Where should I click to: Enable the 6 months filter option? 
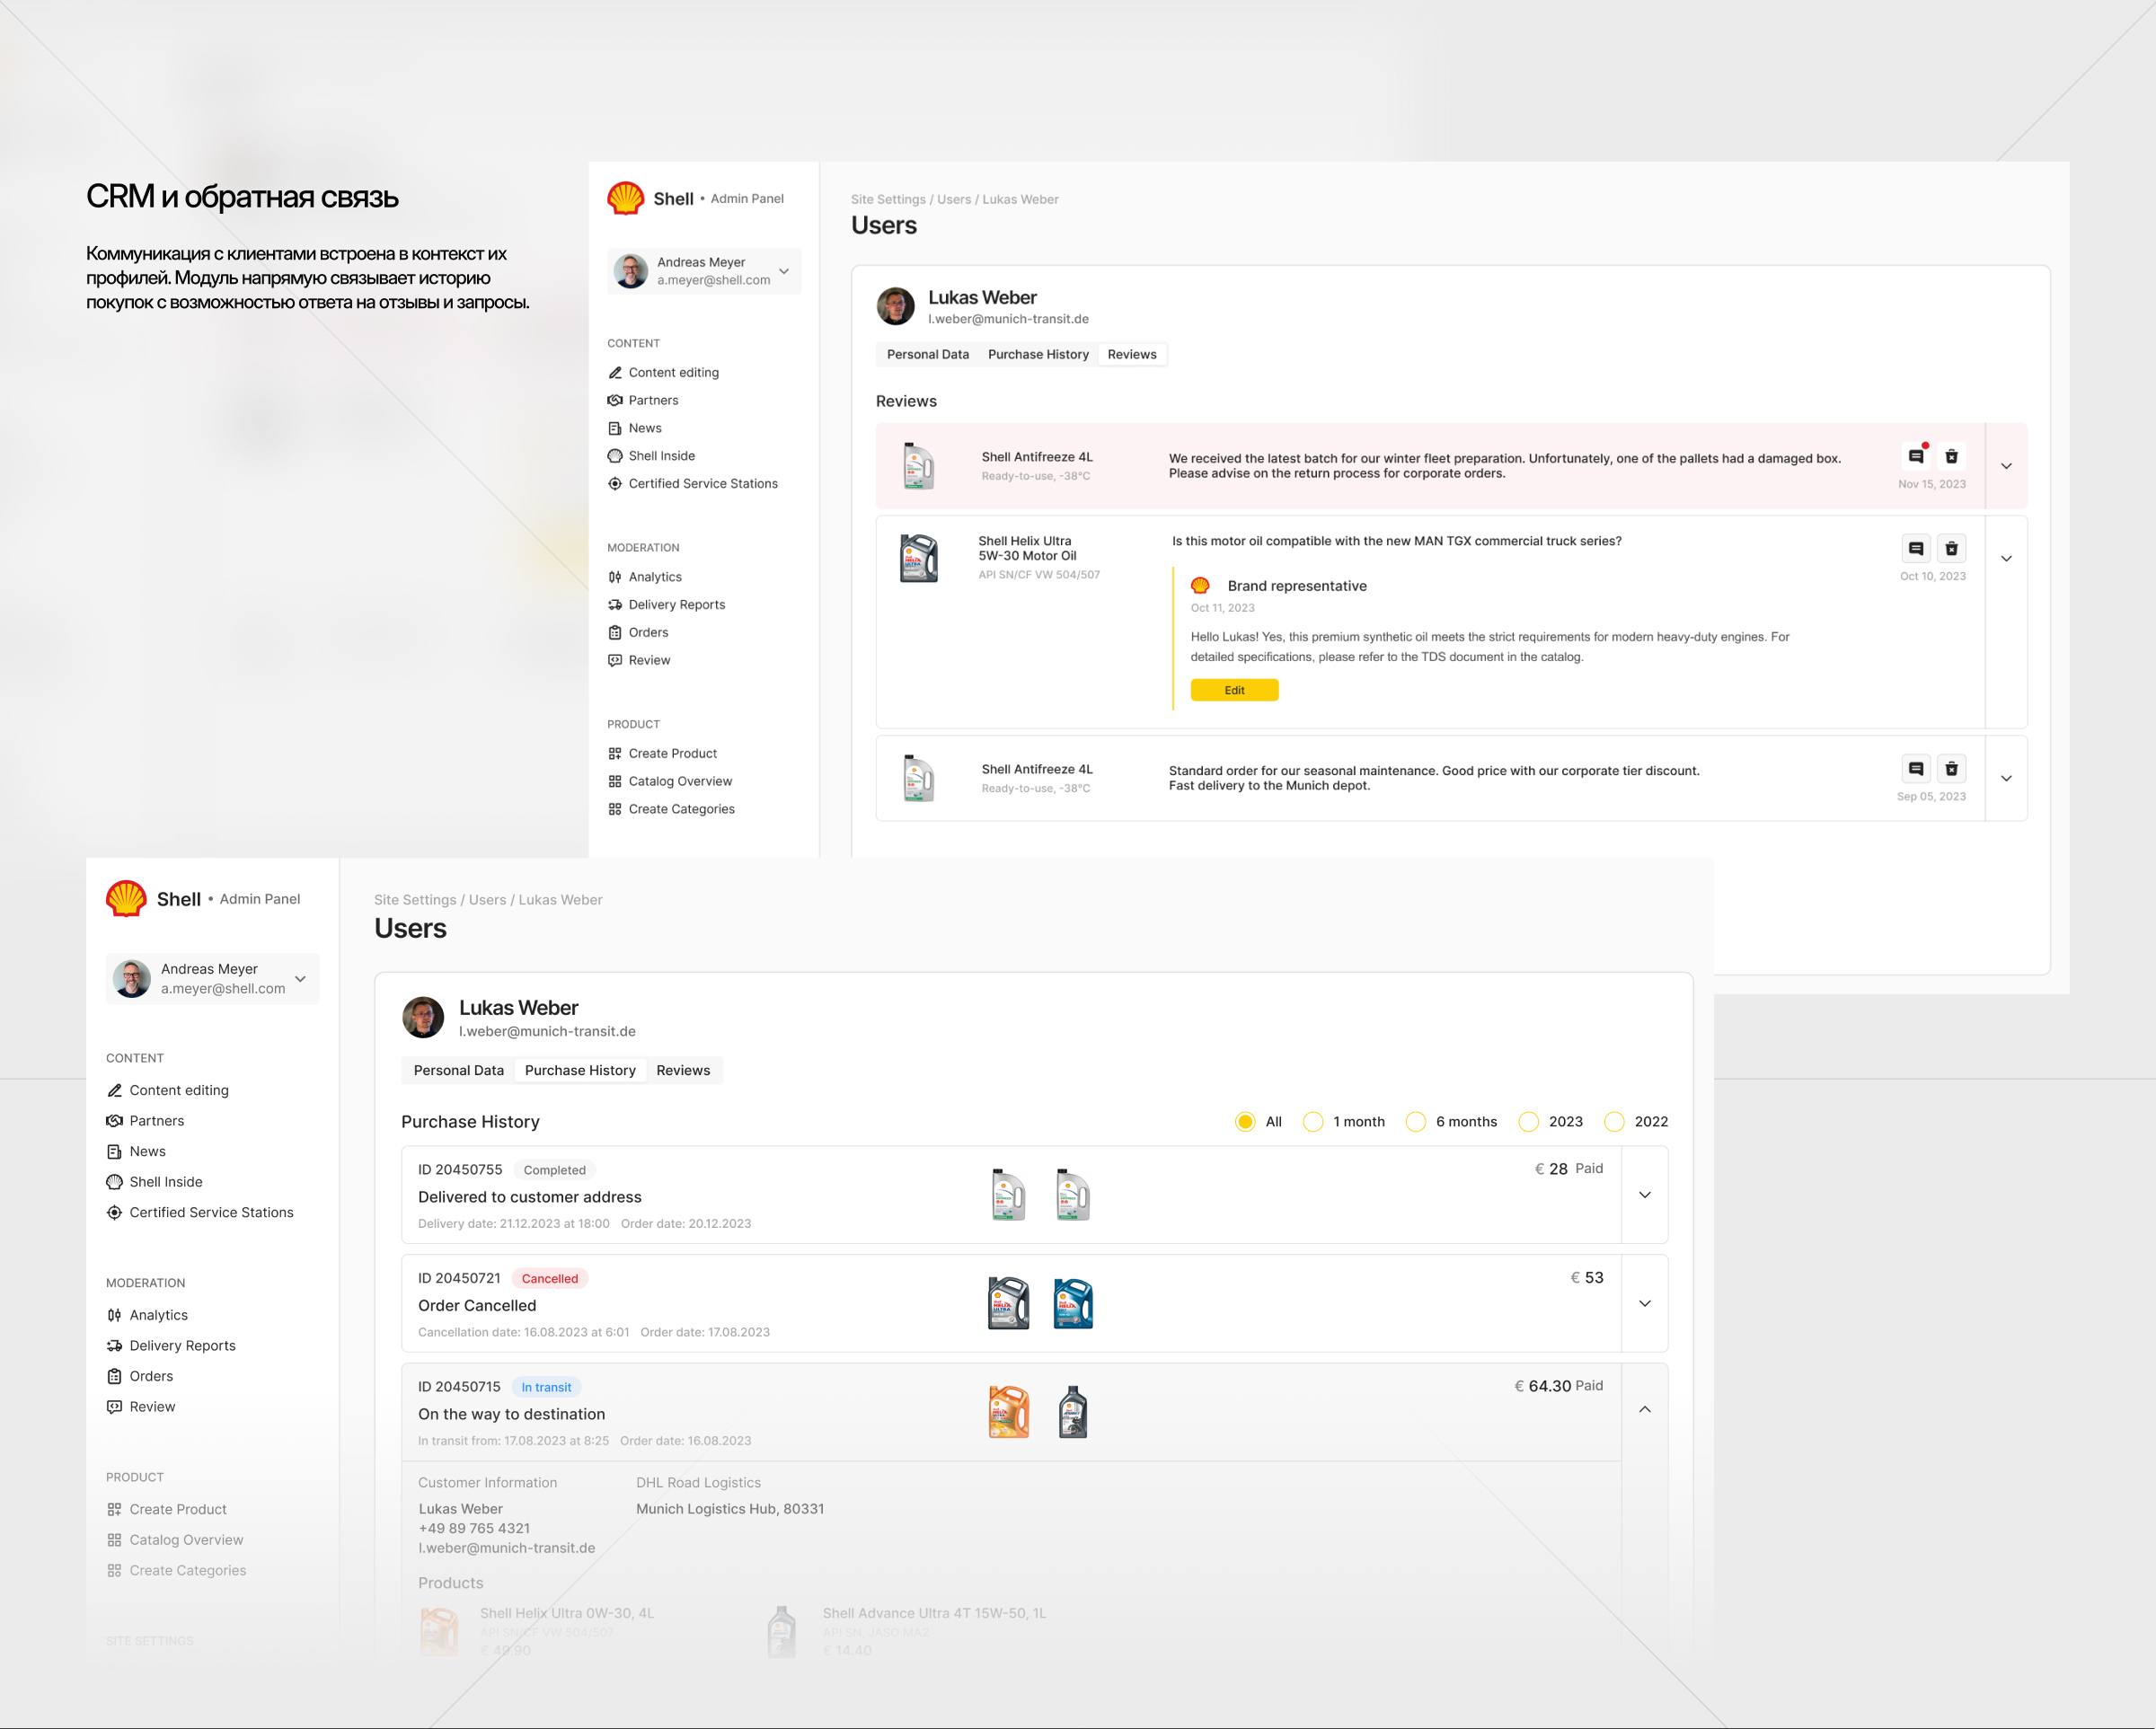point(1416,1121)
